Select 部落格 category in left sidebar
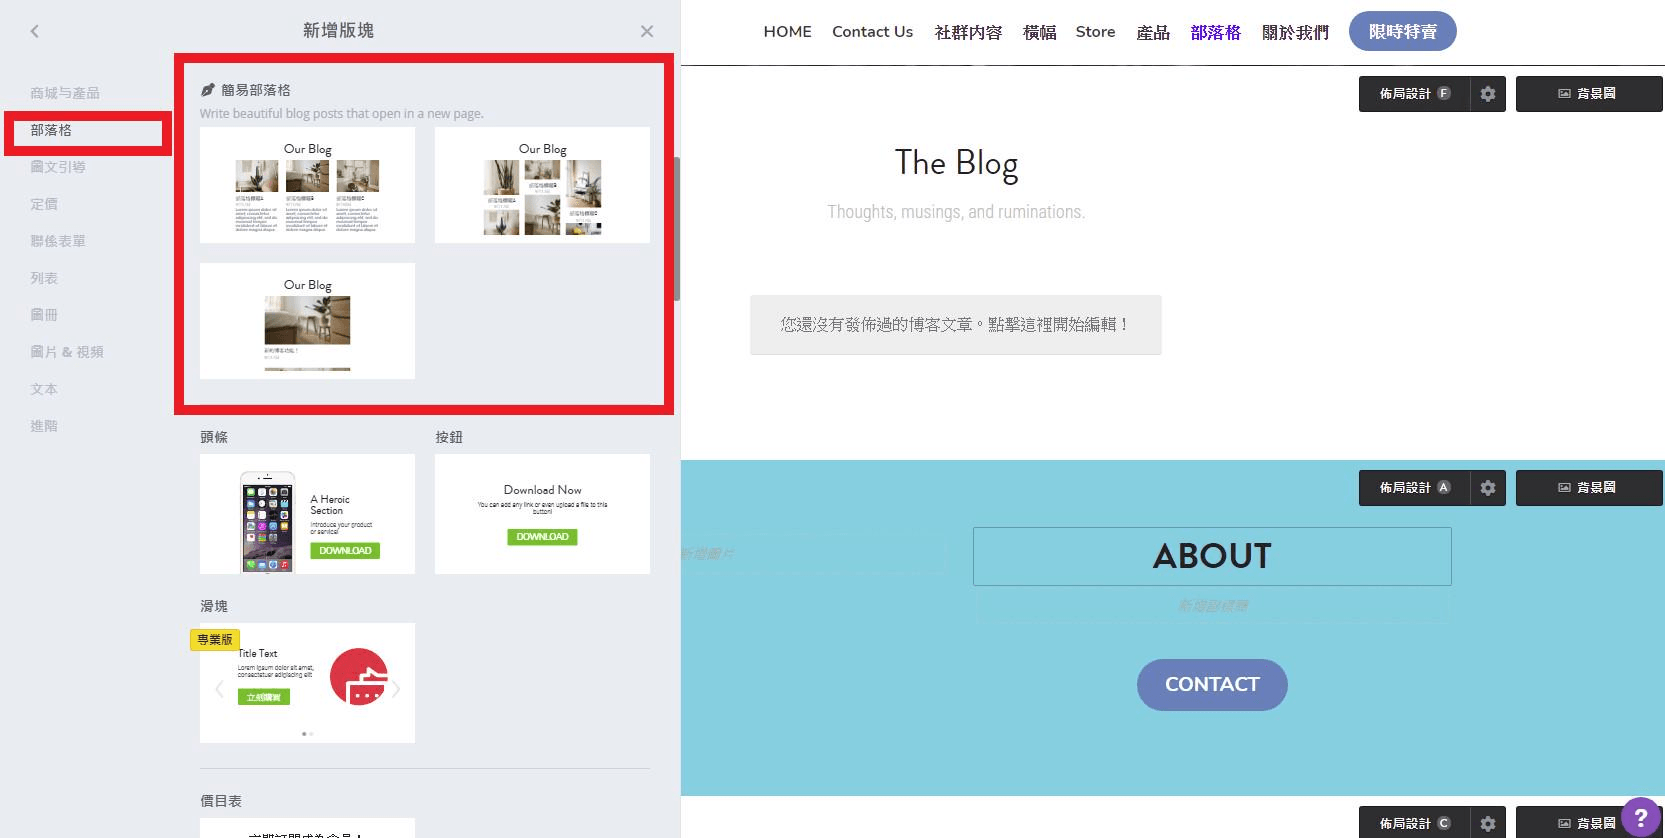This screenshot has width=1665, height=838. pos(51,130)
